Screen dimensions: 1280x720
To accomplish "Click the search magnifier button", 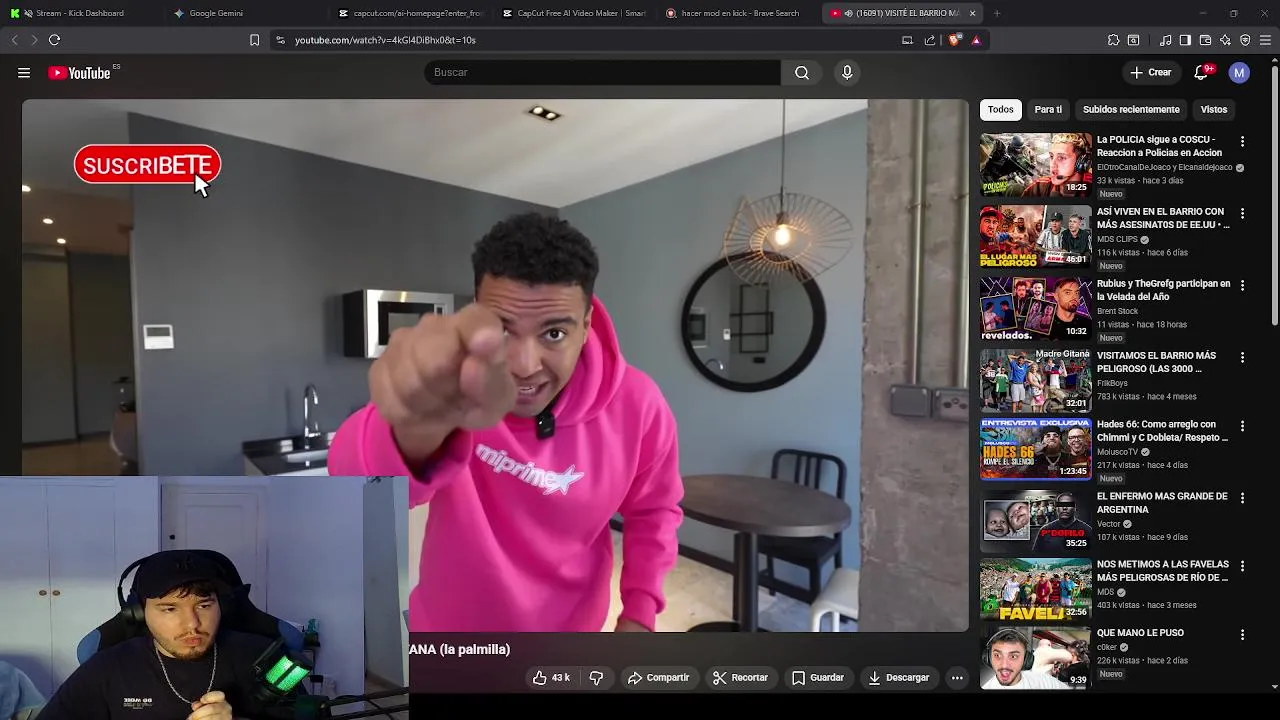I will 802,72.
